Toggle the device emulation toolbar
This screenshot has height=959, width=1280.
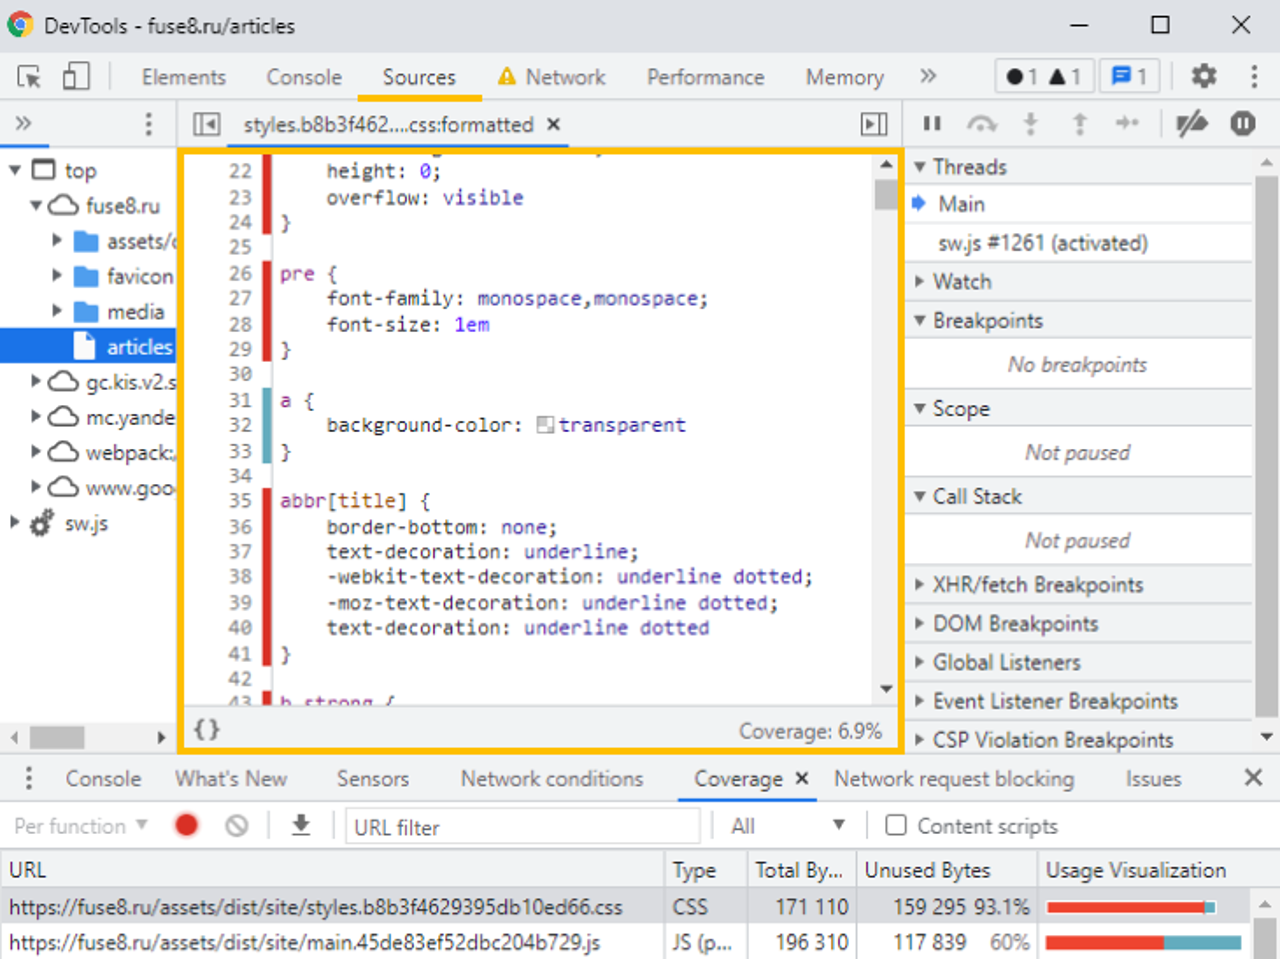[76, 76]
